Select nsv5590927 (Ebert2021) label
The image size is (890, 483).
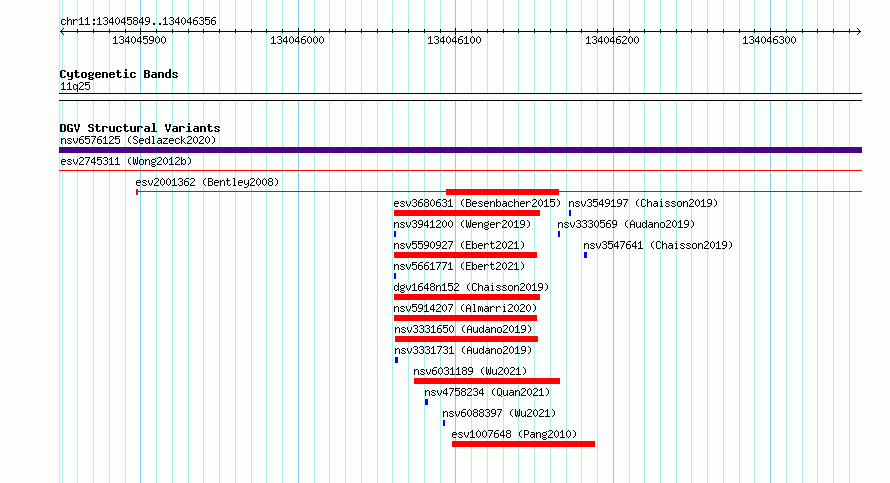459,245
